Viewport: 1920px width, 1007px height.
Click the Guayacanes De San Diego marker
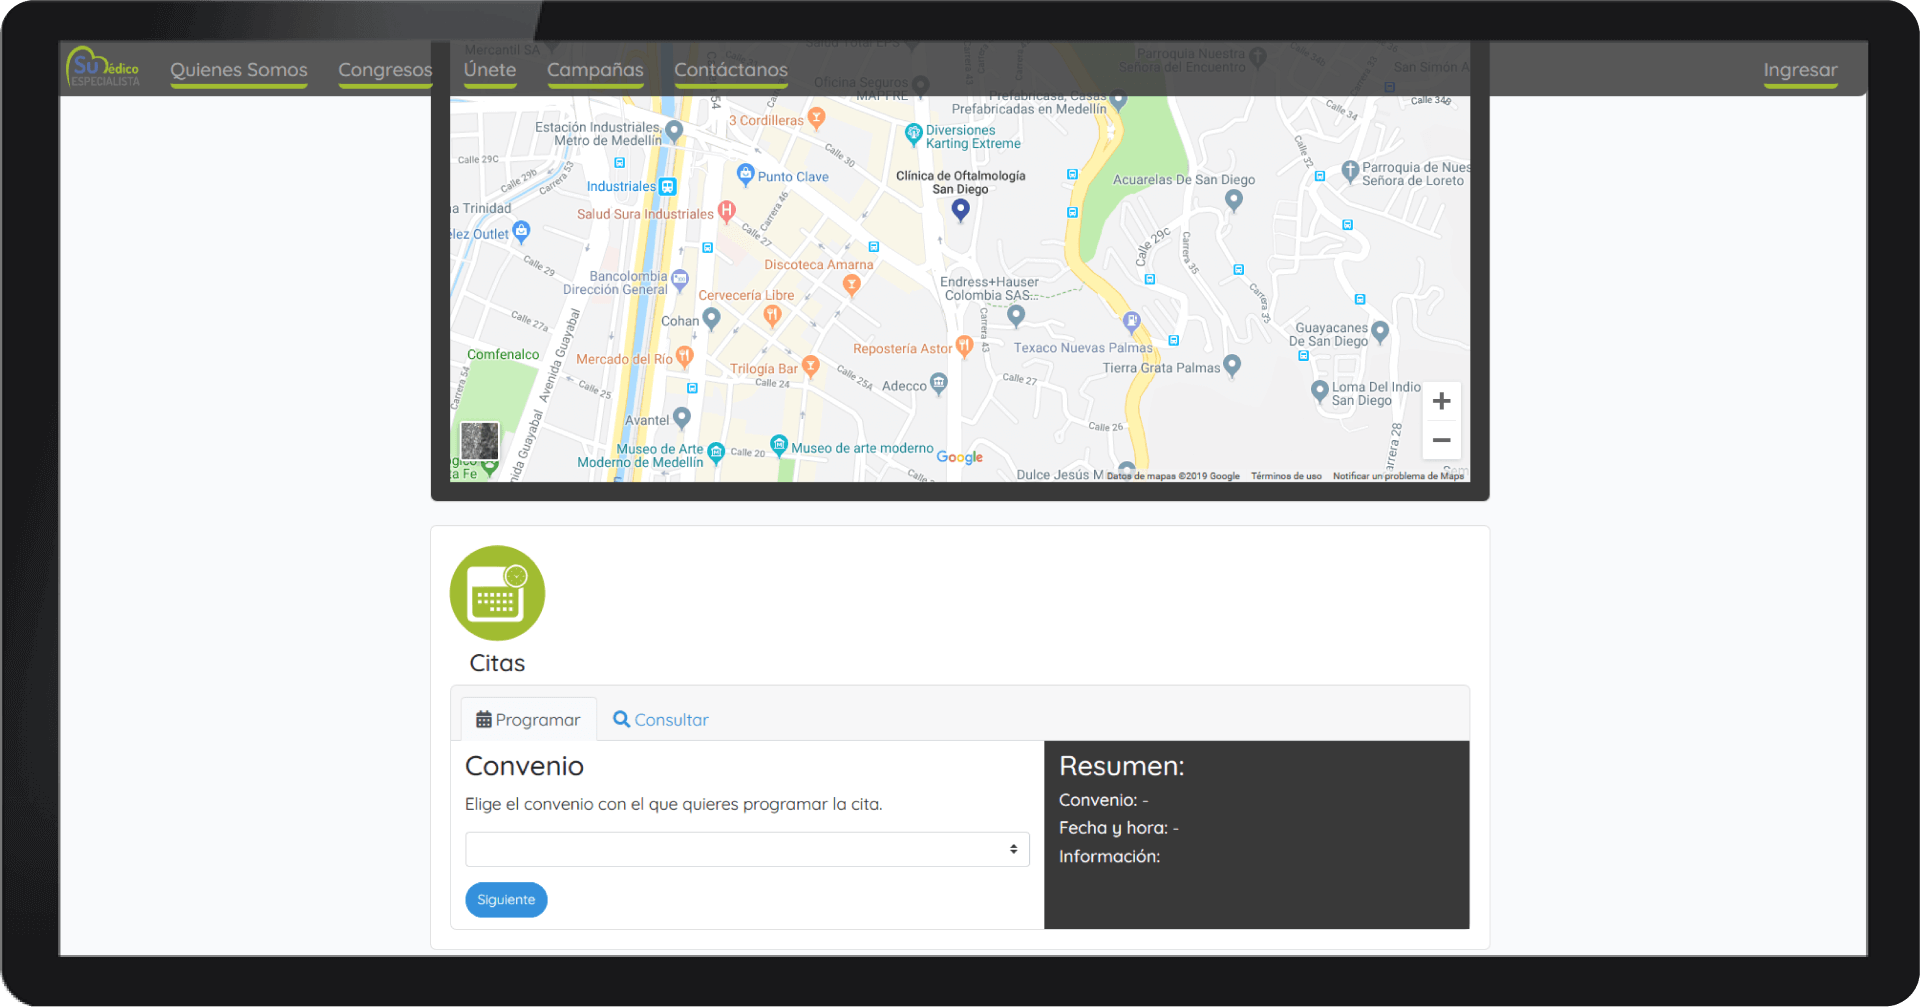[1380, 331]
